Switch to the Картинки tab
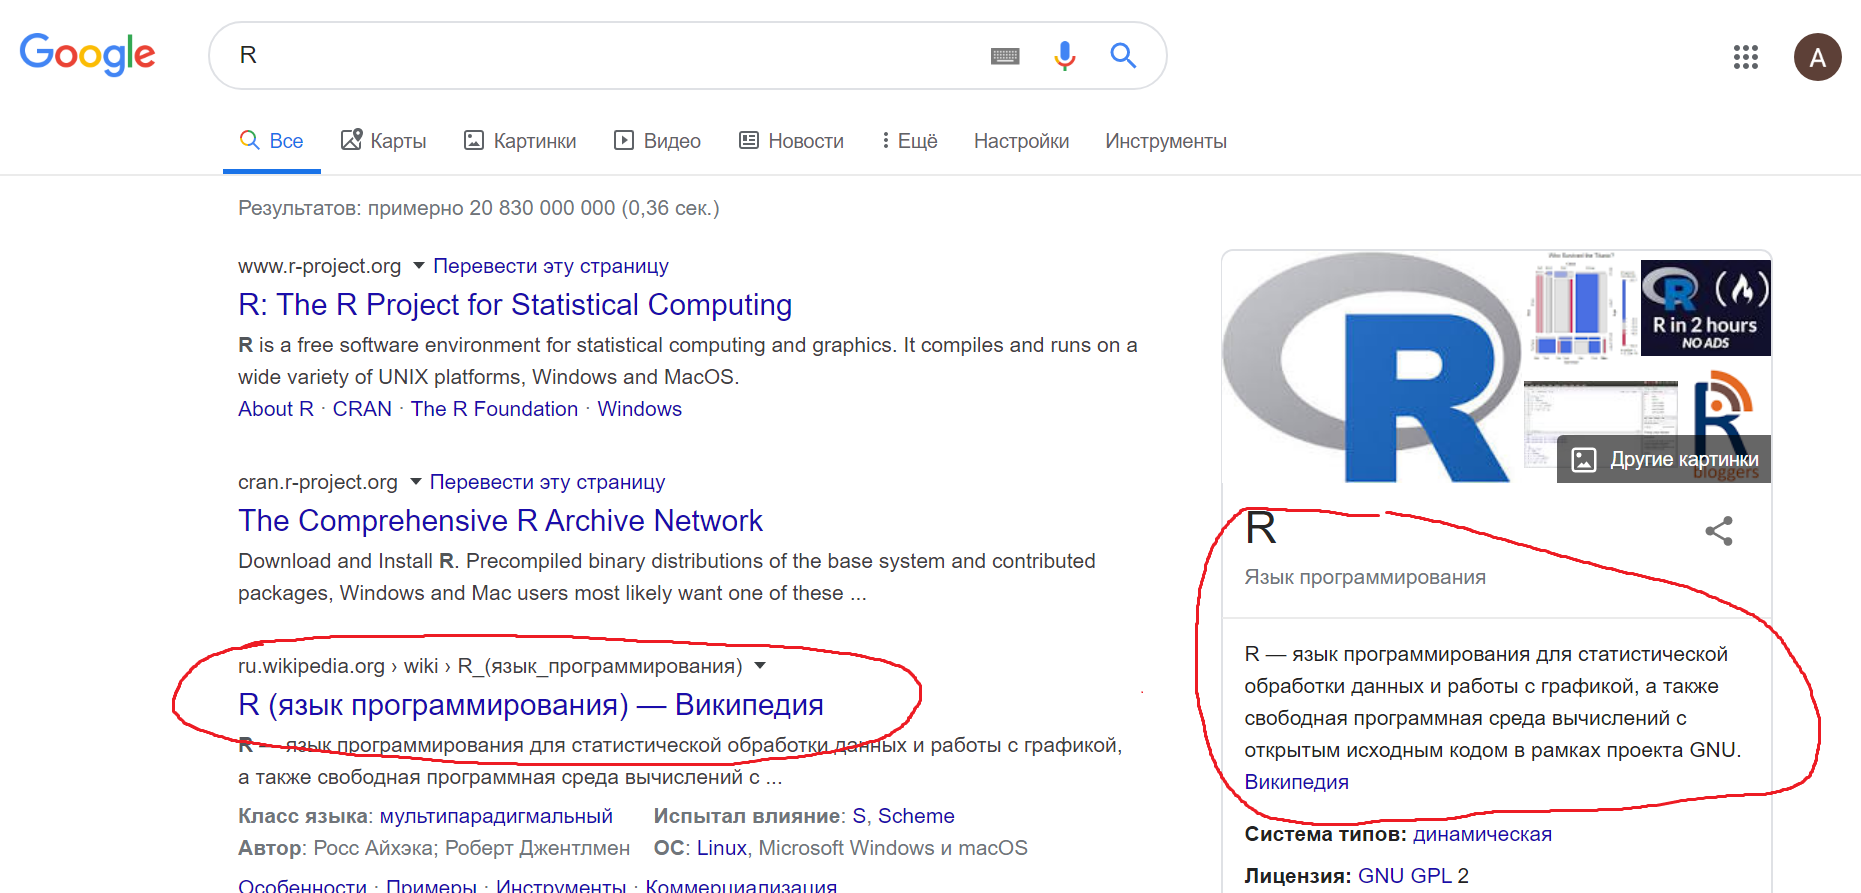Viewport: 1861px width, 893px height. (520, 141)
